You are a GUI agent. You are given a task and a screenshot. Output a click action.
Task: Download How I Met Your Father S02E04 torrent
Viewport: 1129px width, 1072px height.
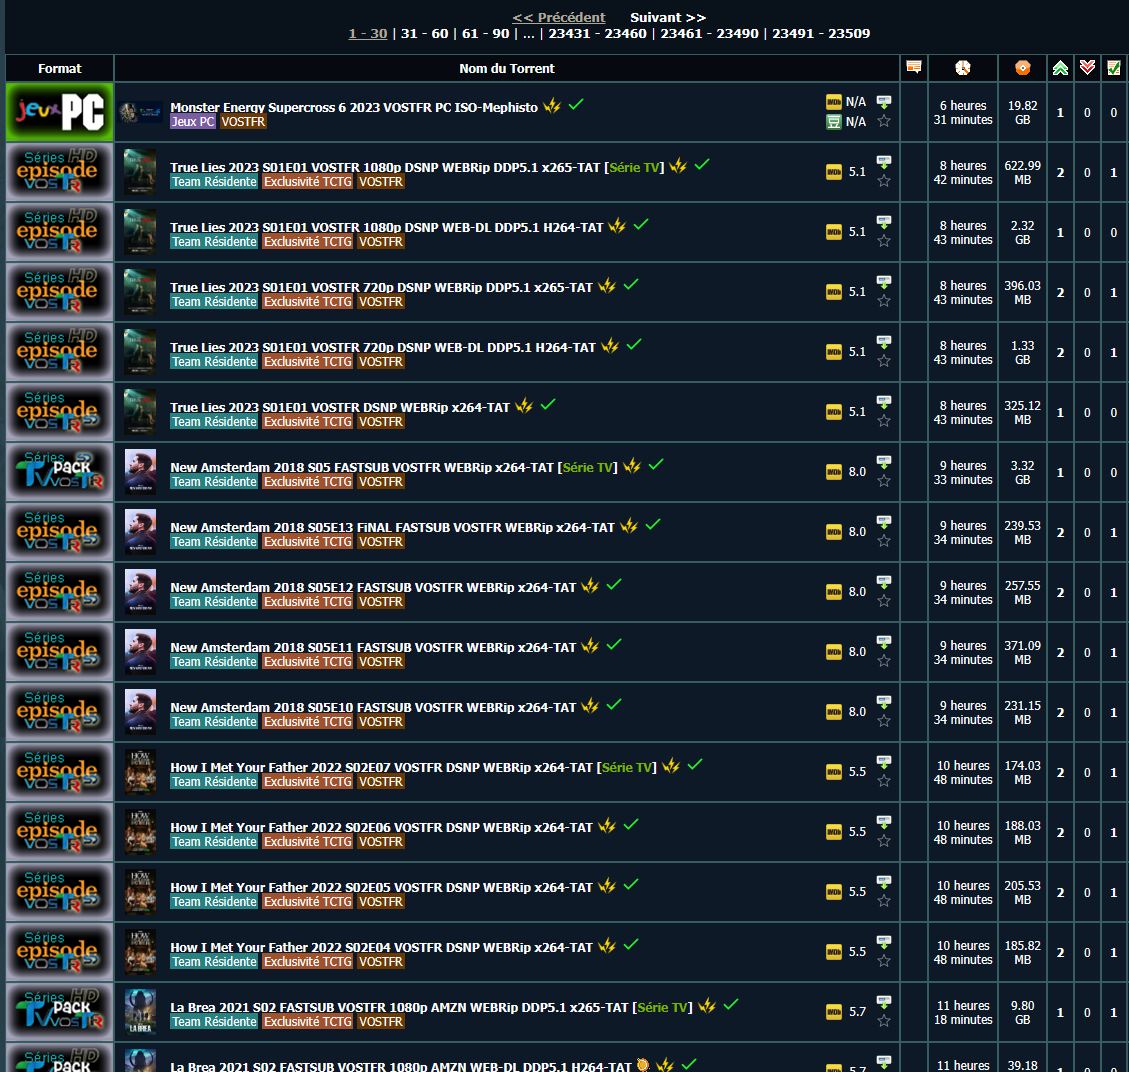[883, 942]
